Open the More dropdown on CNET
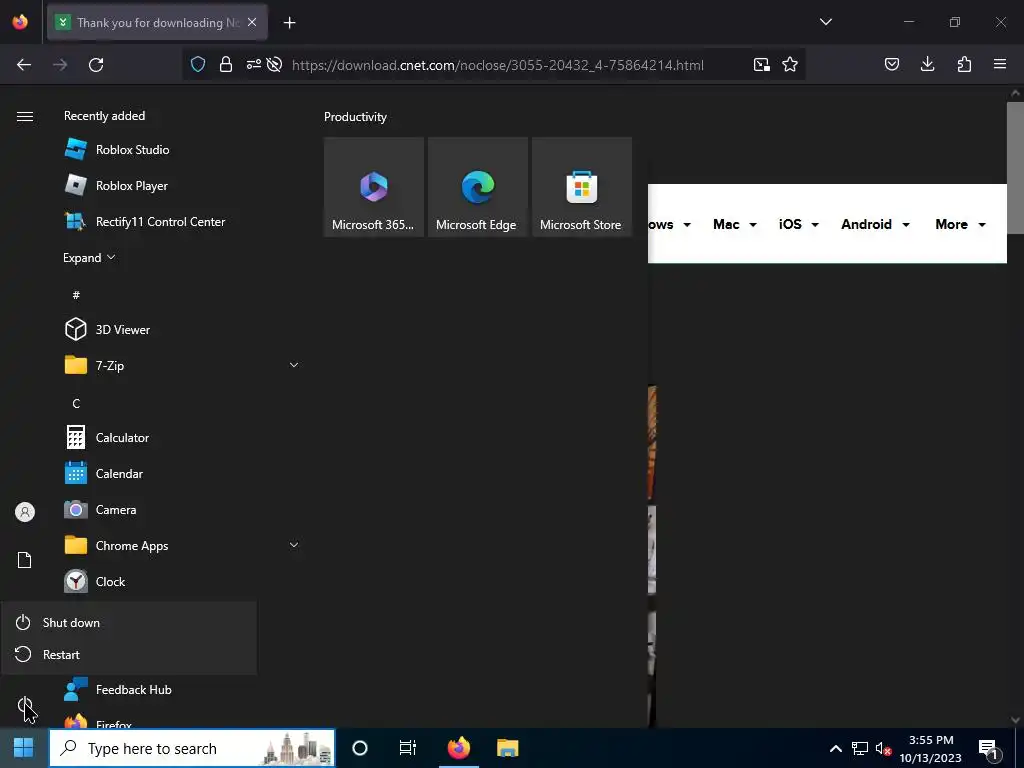Viewport: 1024px width, 768px height. 960,224
